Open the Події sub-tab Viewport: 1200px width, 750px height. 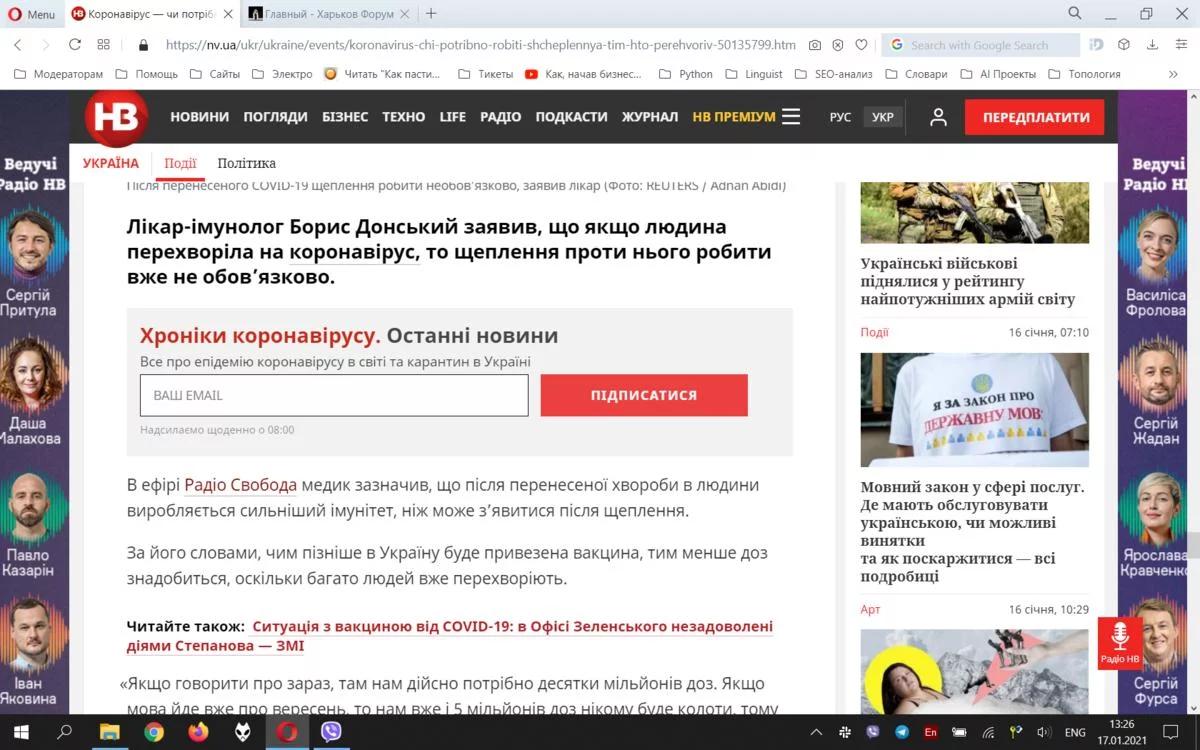180,163
